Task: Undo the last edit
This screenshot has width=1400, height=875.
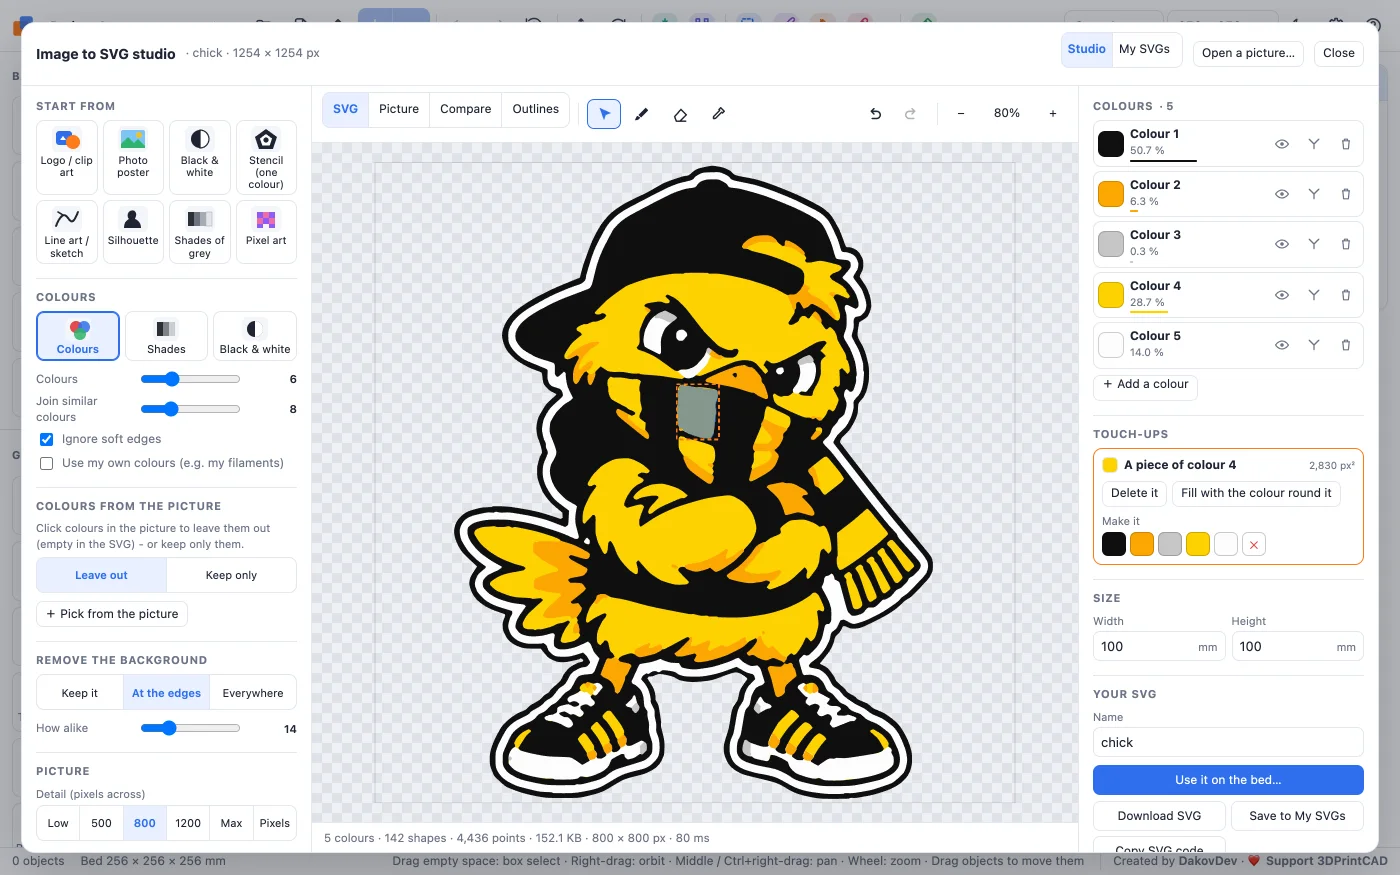Action: point(876,114)
